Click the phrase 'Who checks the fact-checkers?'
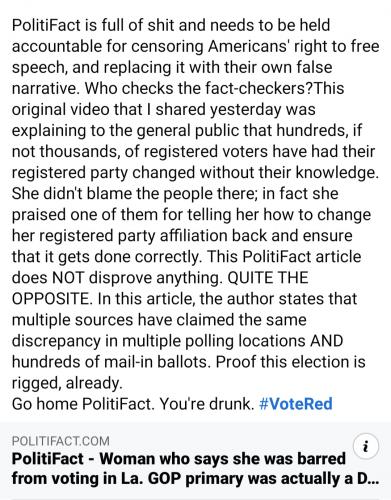The width and height of the screenshot is (391, 500). point(199,88)
